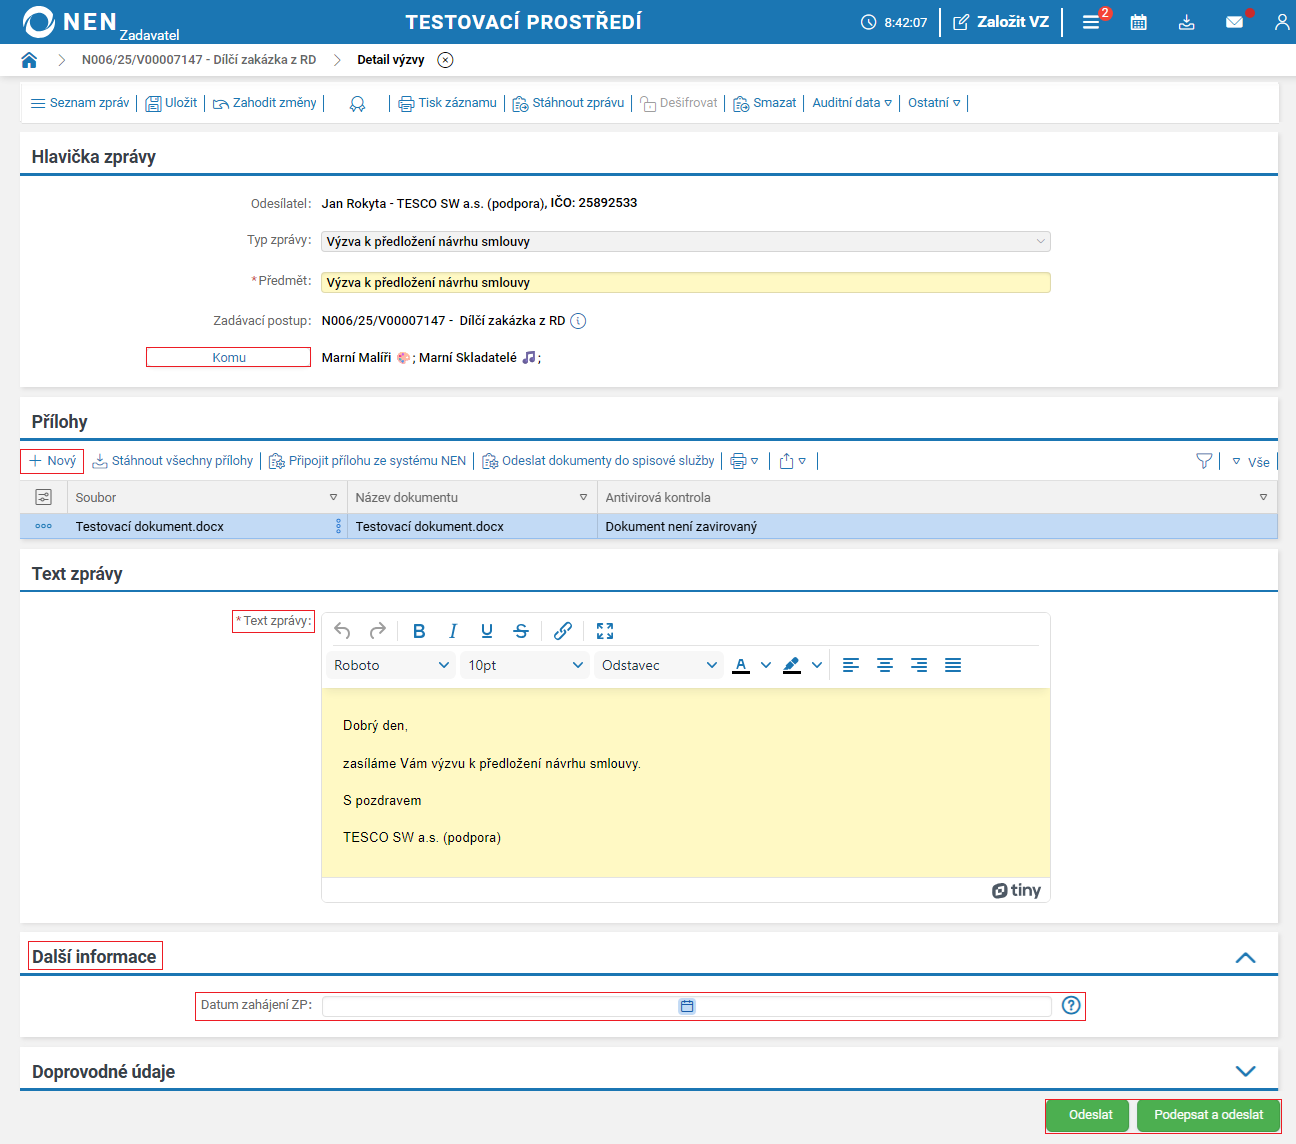Expand the Doprovodné údaje section
This screenshot has width=1296, height=1144.
pyautogui.click(x=1245, y=1071)
